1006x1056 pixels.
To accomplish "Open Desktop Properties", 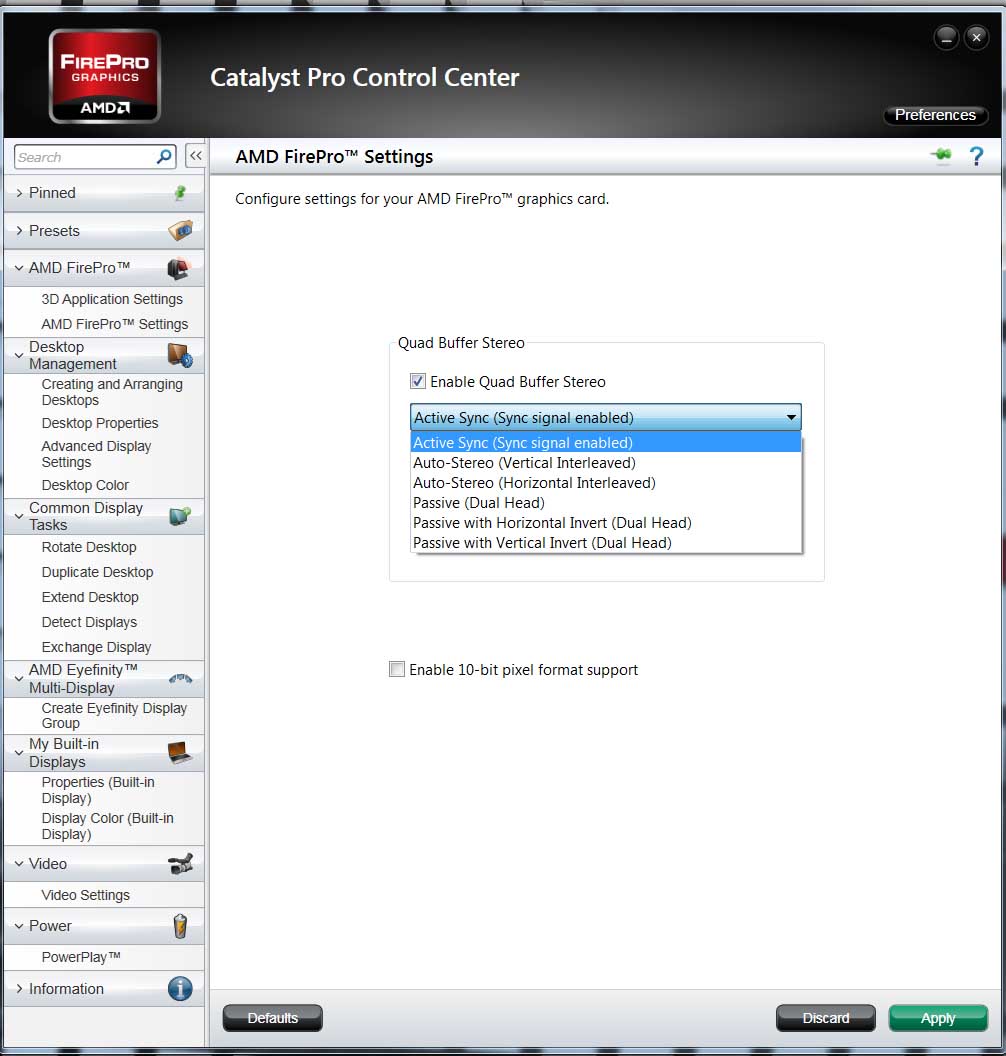I will pyautogui.click(x=100, y=423).
